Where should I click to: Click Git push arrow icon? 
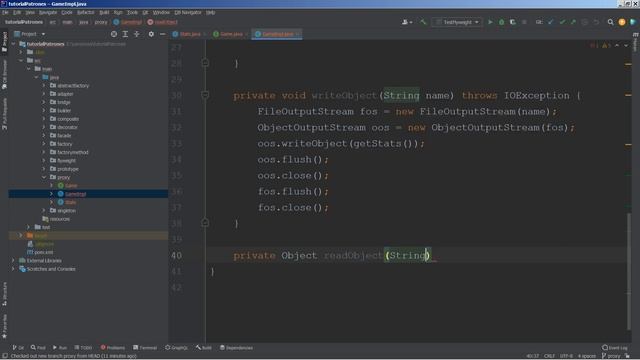[573, 22]
